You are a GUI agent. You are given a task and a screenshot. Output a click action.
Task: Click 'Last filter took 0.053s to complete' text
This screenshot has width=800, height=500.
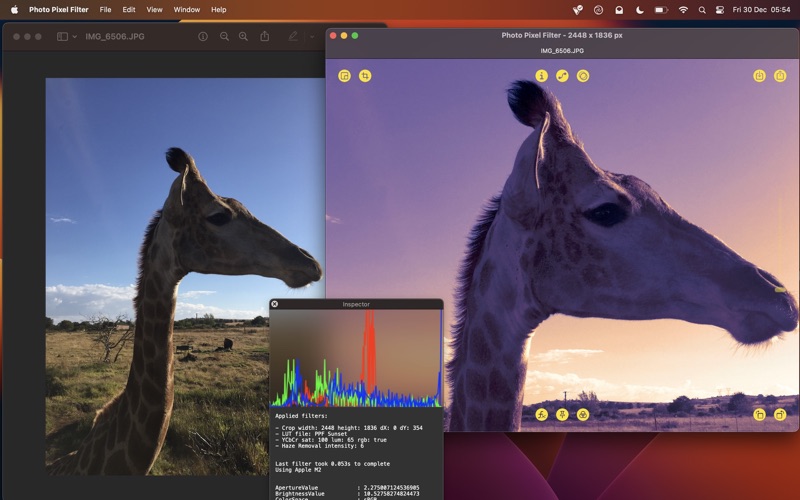[x=332, y=464]
